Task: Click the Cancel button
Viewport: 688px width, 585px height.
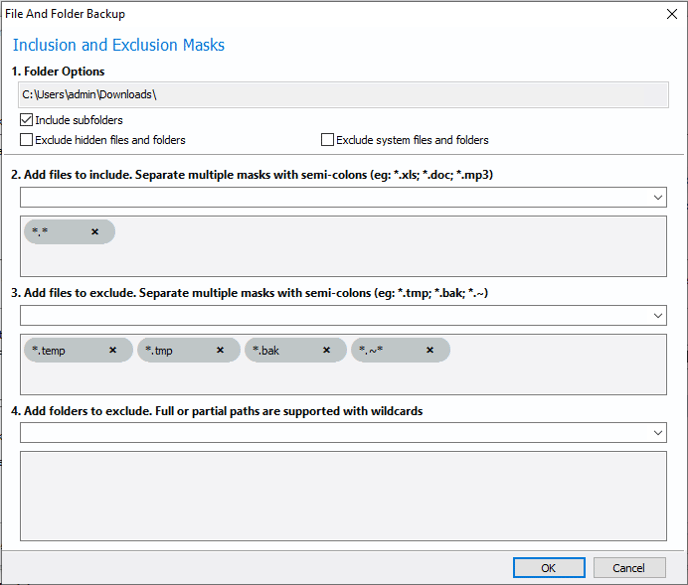Action: [x=629, y=568]
